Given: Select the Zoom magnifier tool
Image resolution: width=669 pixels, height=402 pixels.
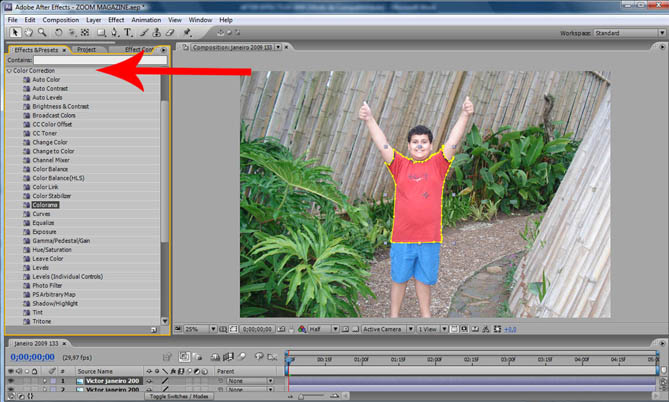Looking at the screenshot, I should [x=41, y=32].
